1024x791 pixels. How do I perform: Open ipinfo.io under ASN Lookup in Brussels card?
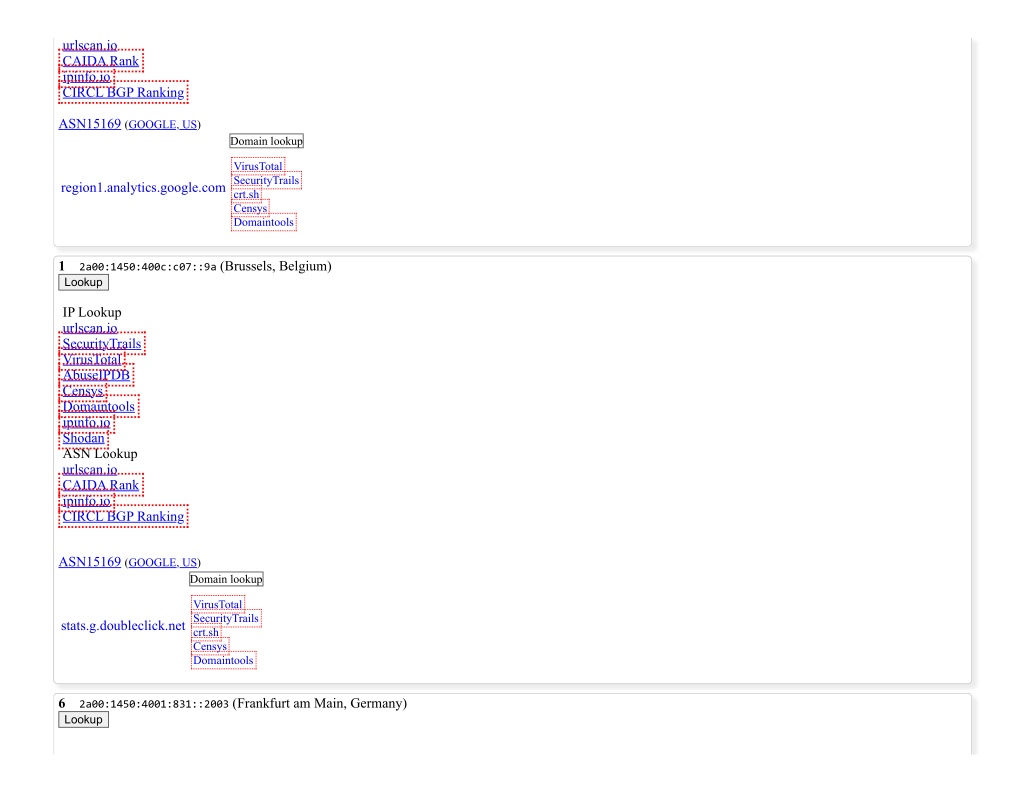[86, 501]
